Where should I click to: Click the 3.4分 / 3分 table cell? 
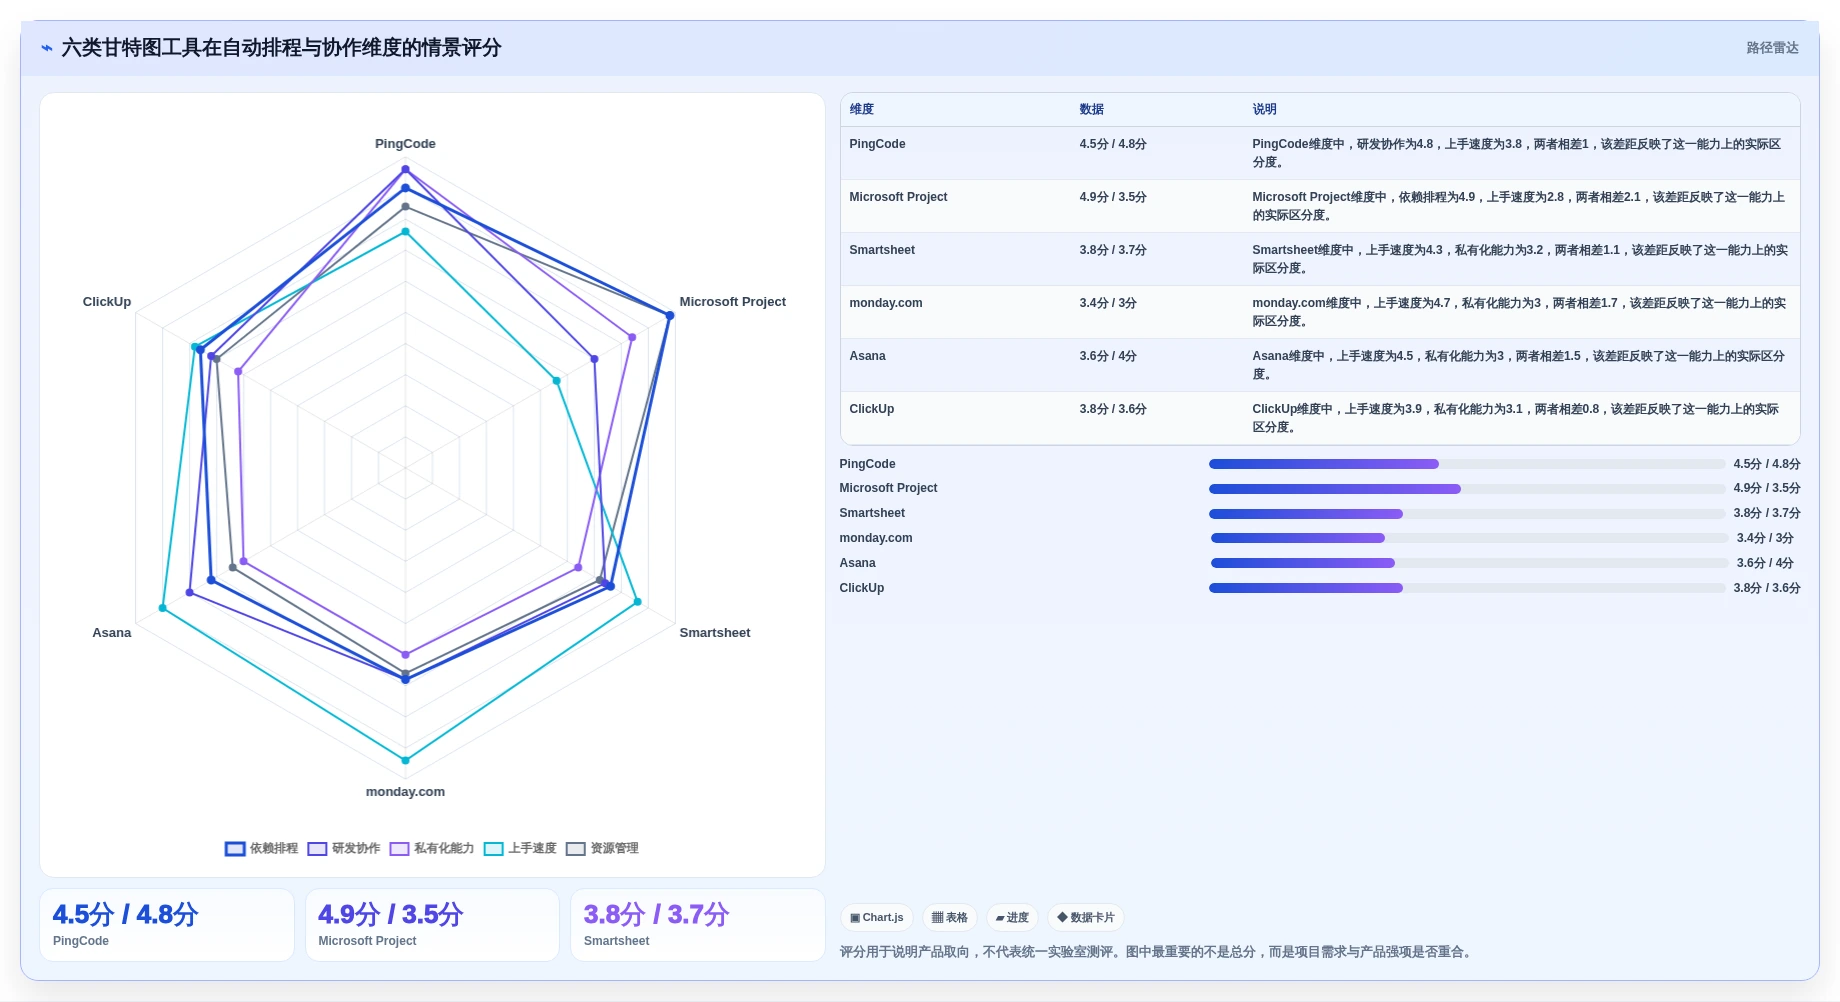pos(1108,303)
